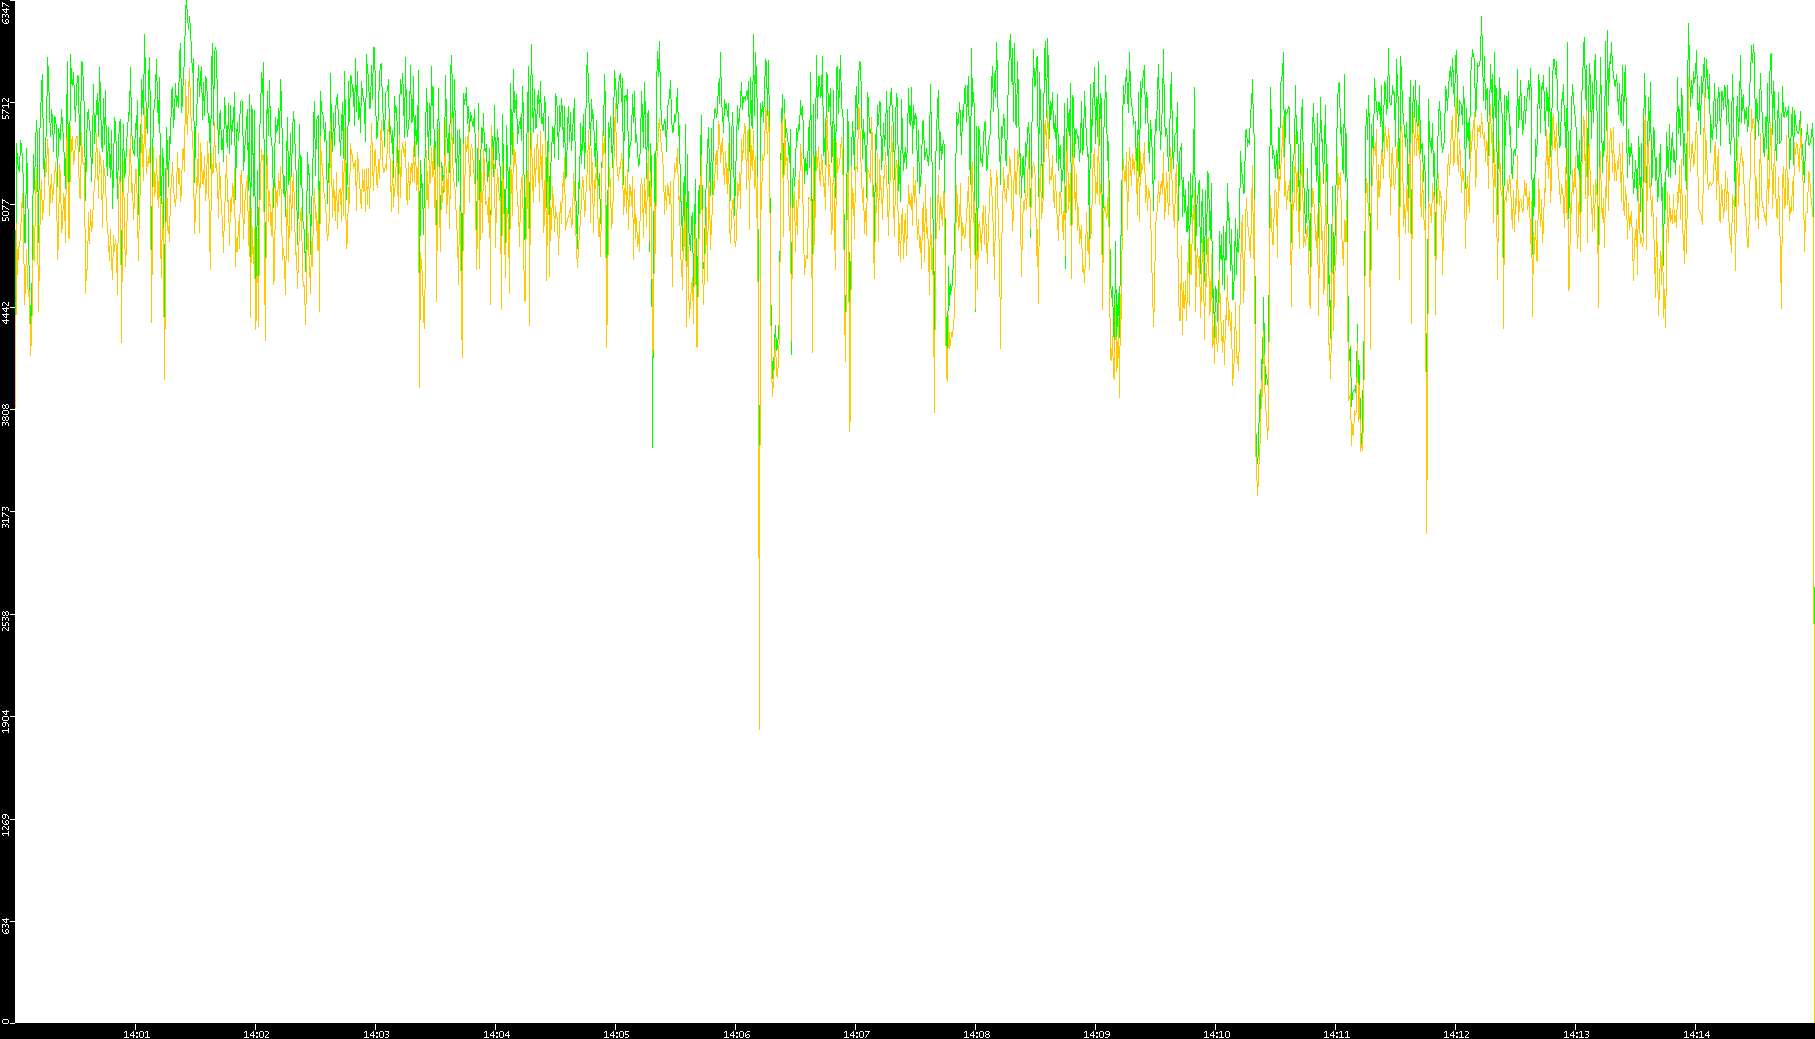Click the 14:08 time axis label

(x=976, y=1033)
